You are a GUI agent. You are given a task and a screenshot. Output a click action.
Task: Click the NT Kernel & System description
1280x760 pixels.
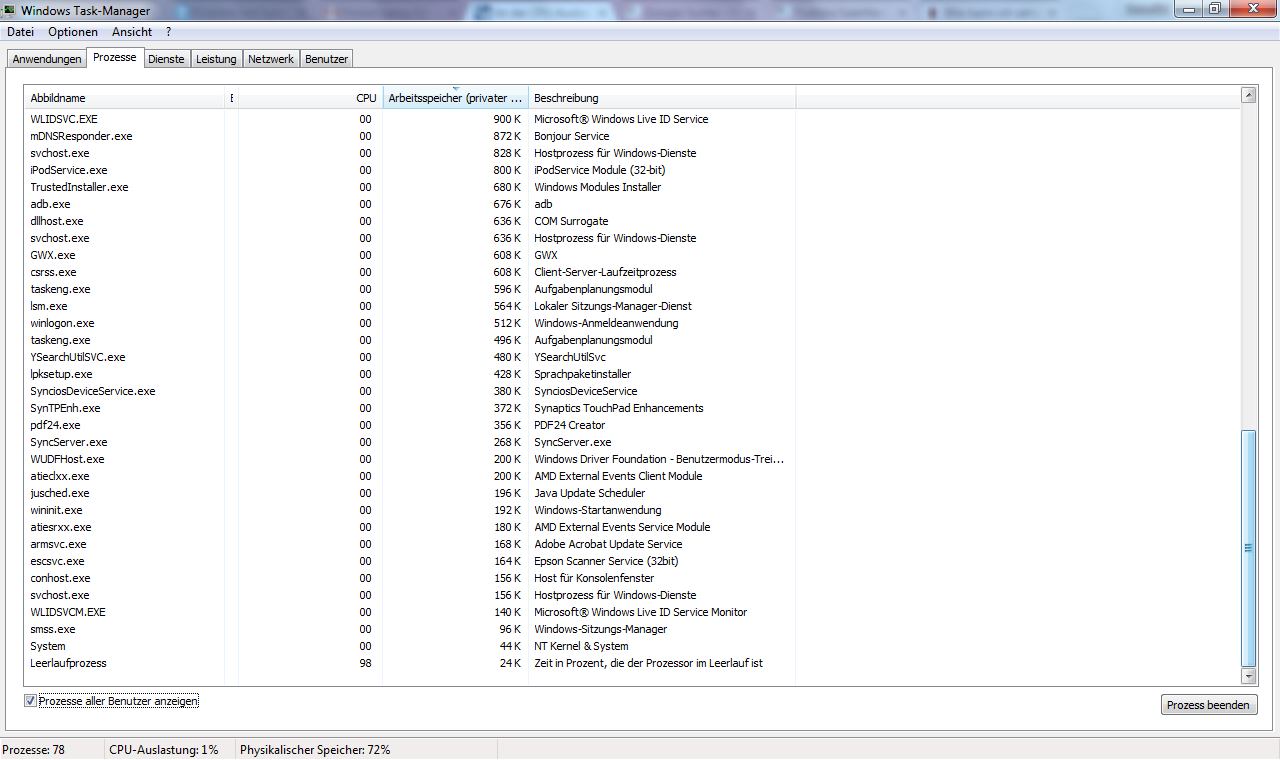[x=582, y=646]
